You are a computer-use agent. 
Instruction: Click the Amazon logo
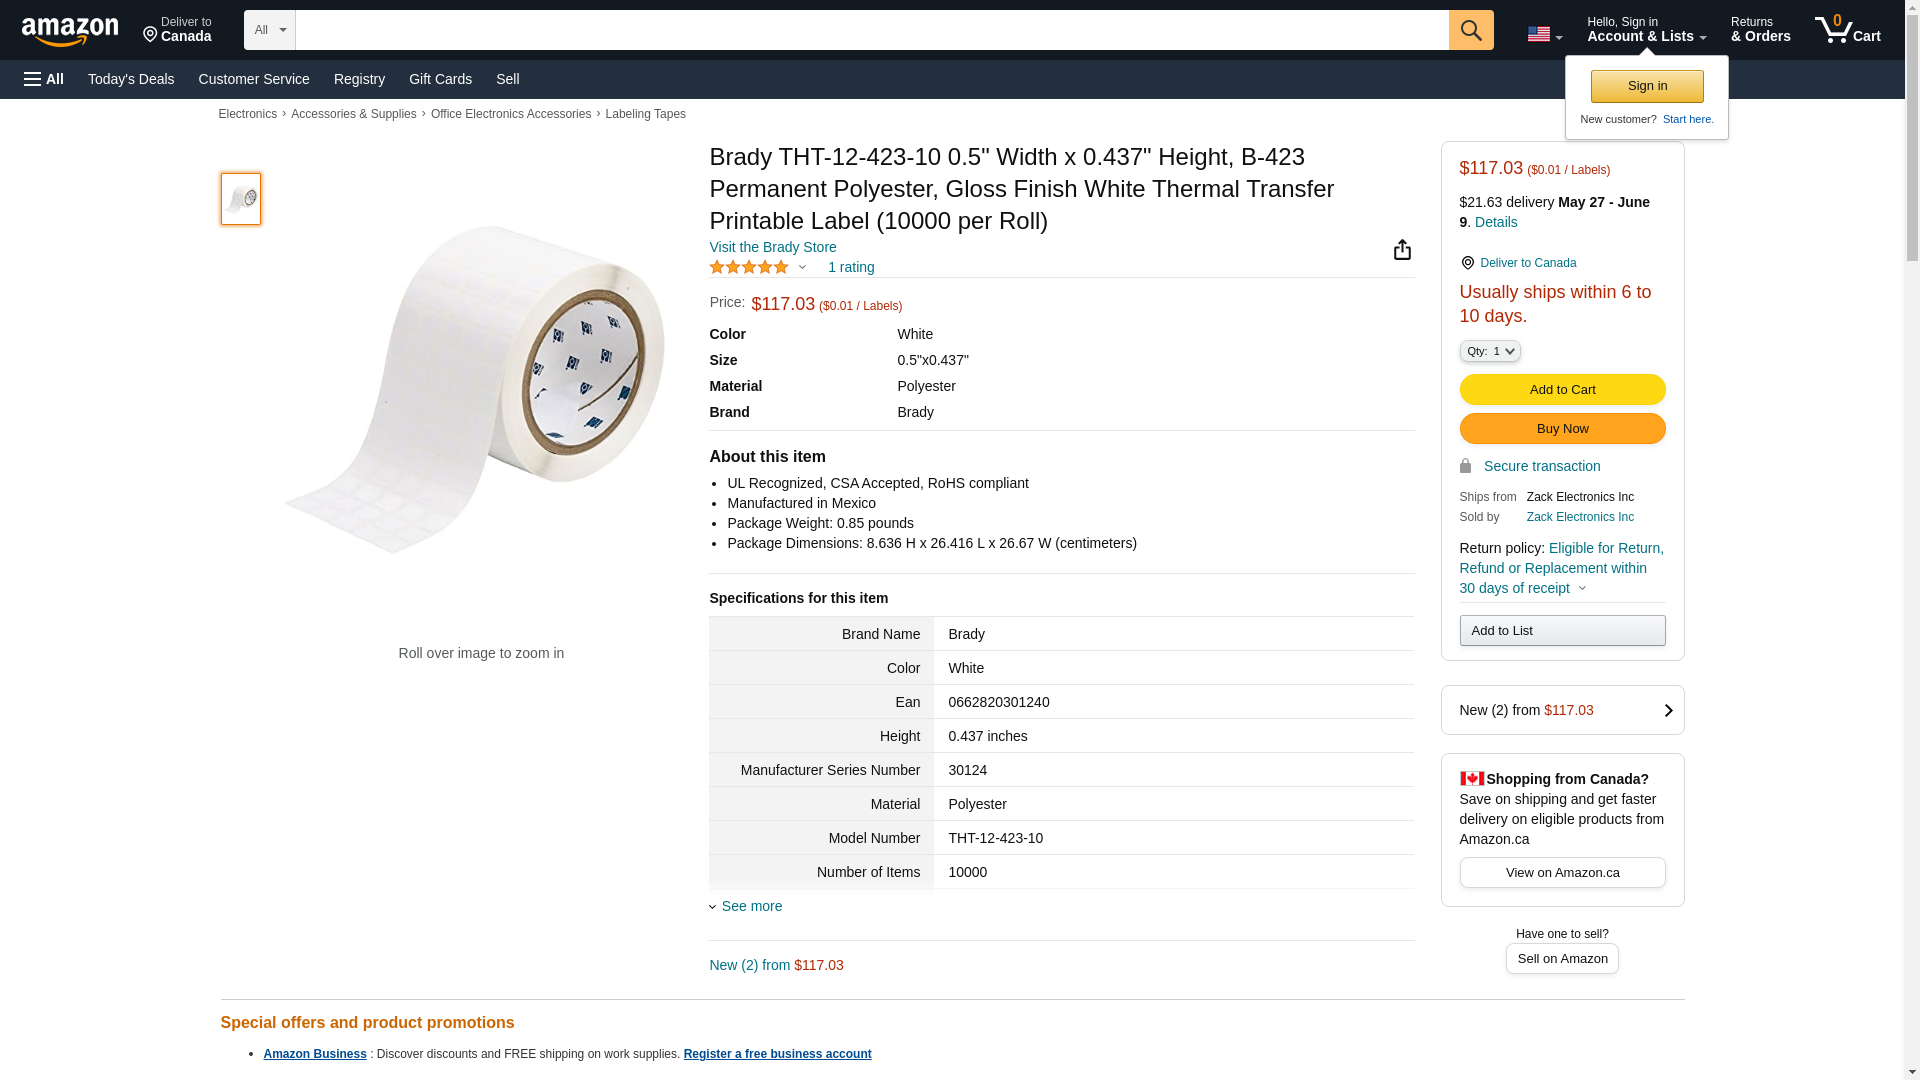click(x=70, y=31)
